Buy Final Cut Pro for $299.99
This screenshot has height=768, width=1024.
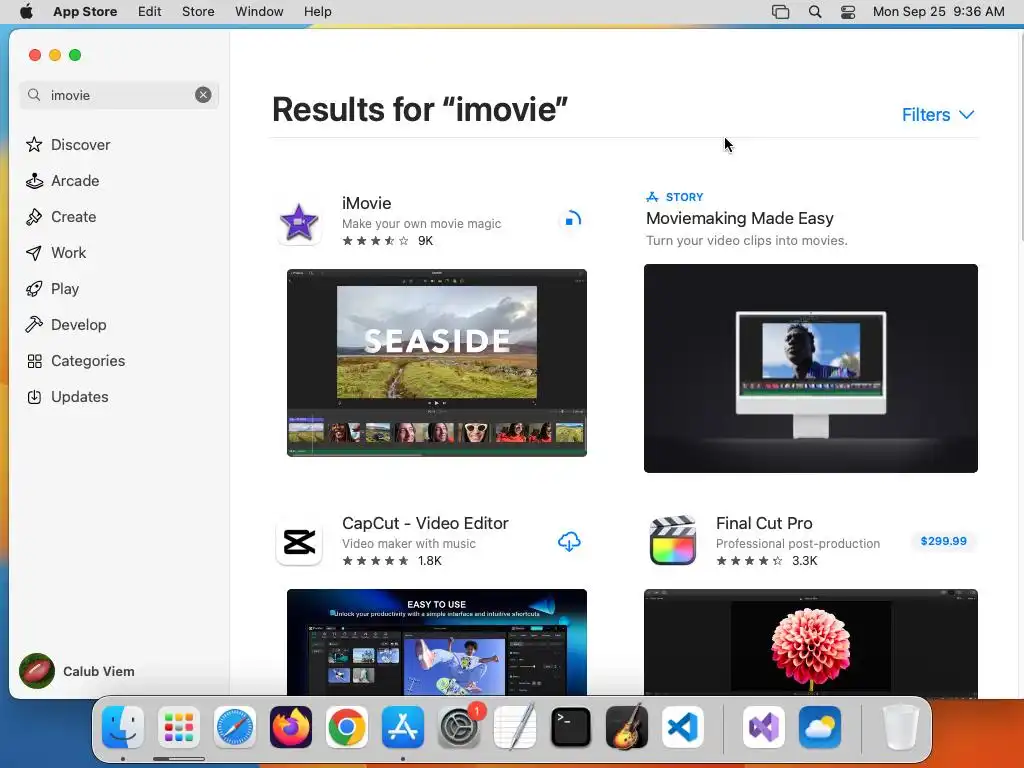pos(943,541)
